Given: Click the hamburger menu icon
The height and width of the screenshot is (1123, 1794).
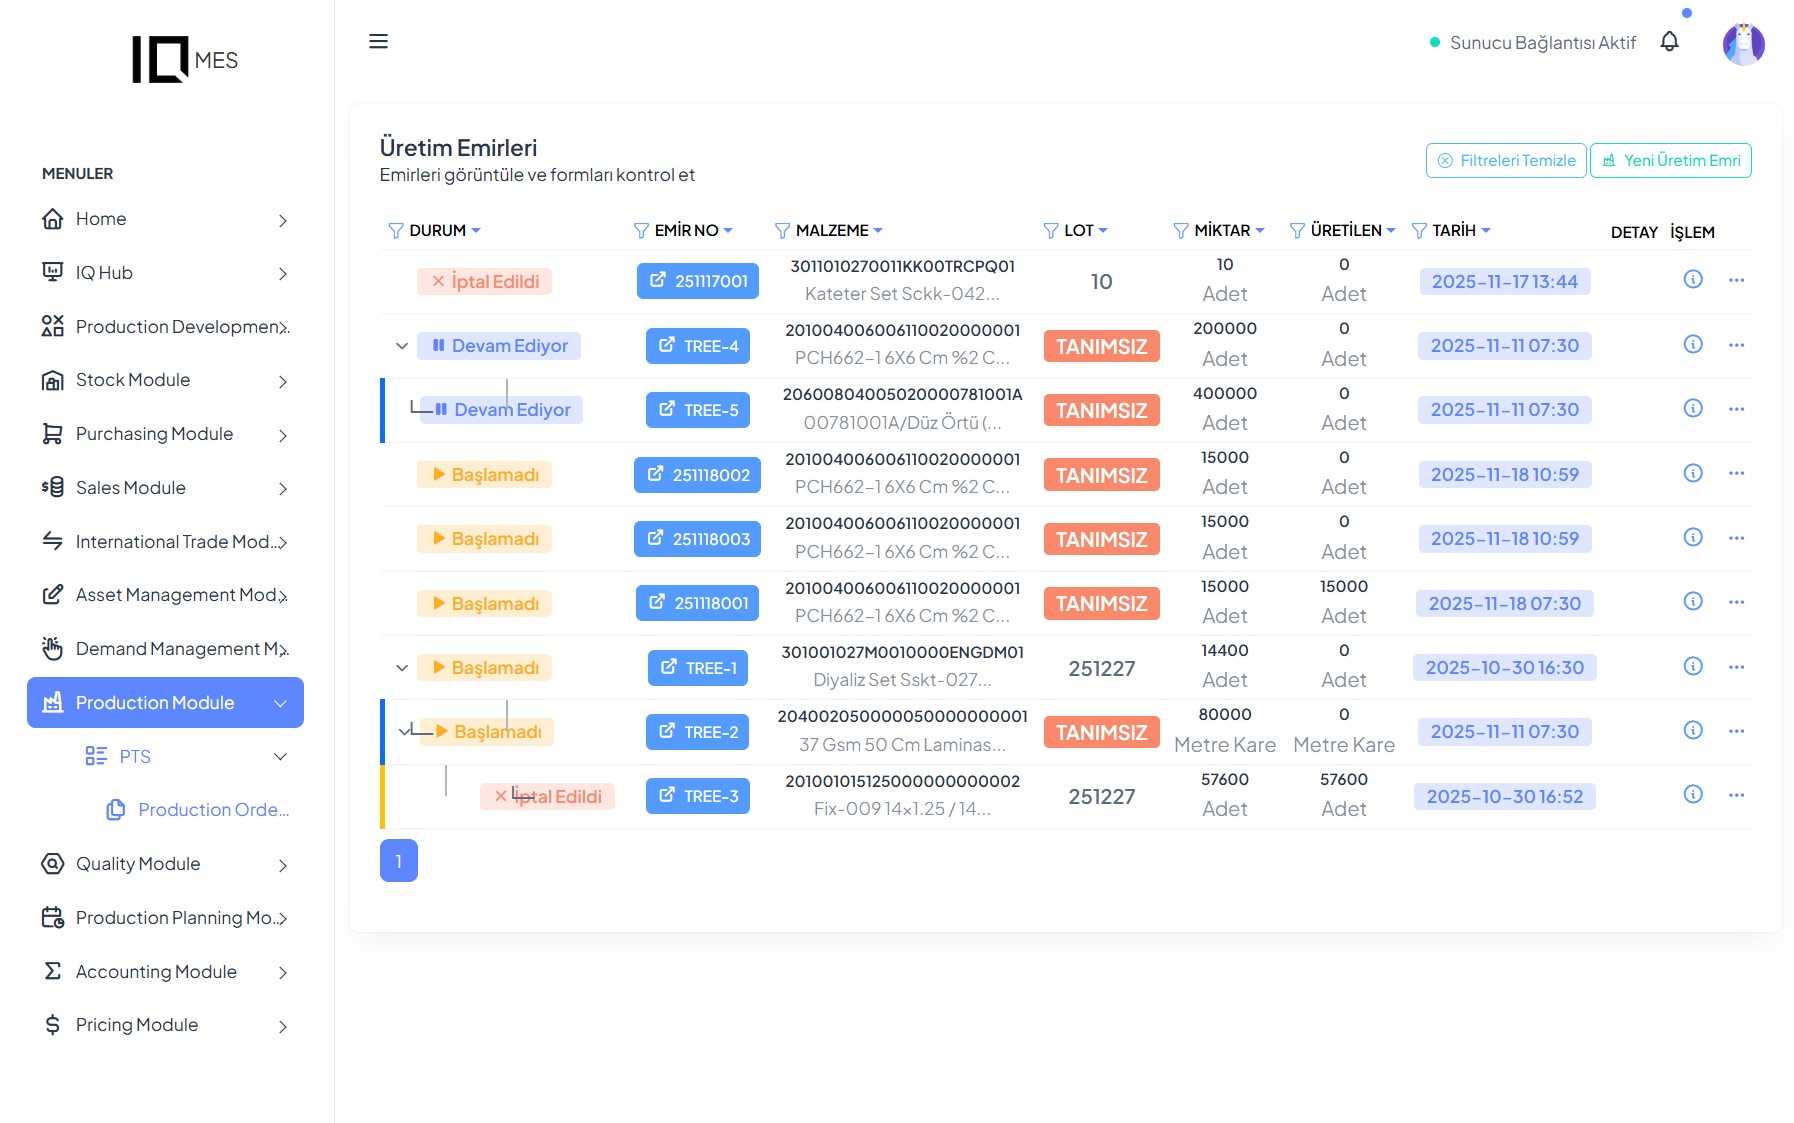Looking at the screenshot, I should [378, 41].
